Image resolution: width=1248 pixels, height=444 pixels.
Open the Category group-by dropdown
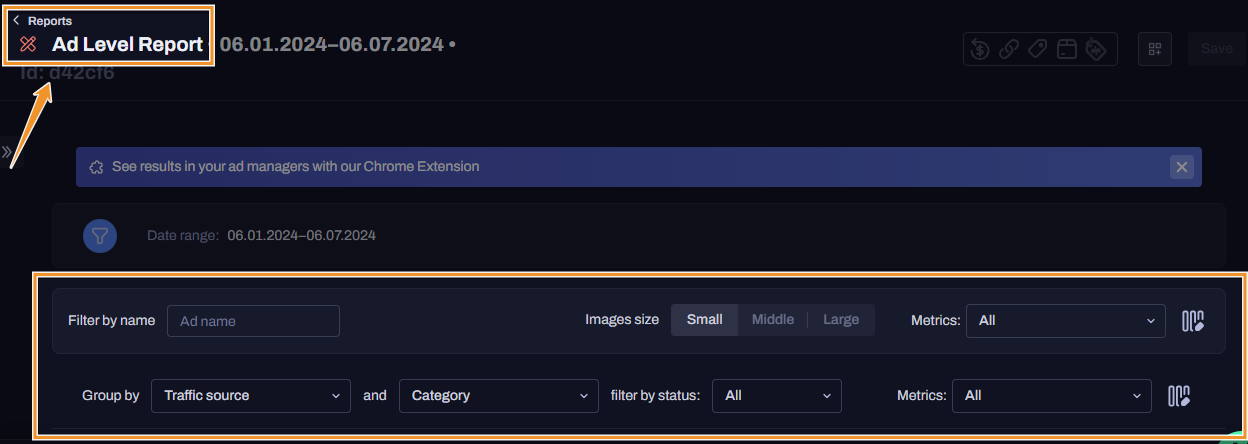click(x=498, y=396)
